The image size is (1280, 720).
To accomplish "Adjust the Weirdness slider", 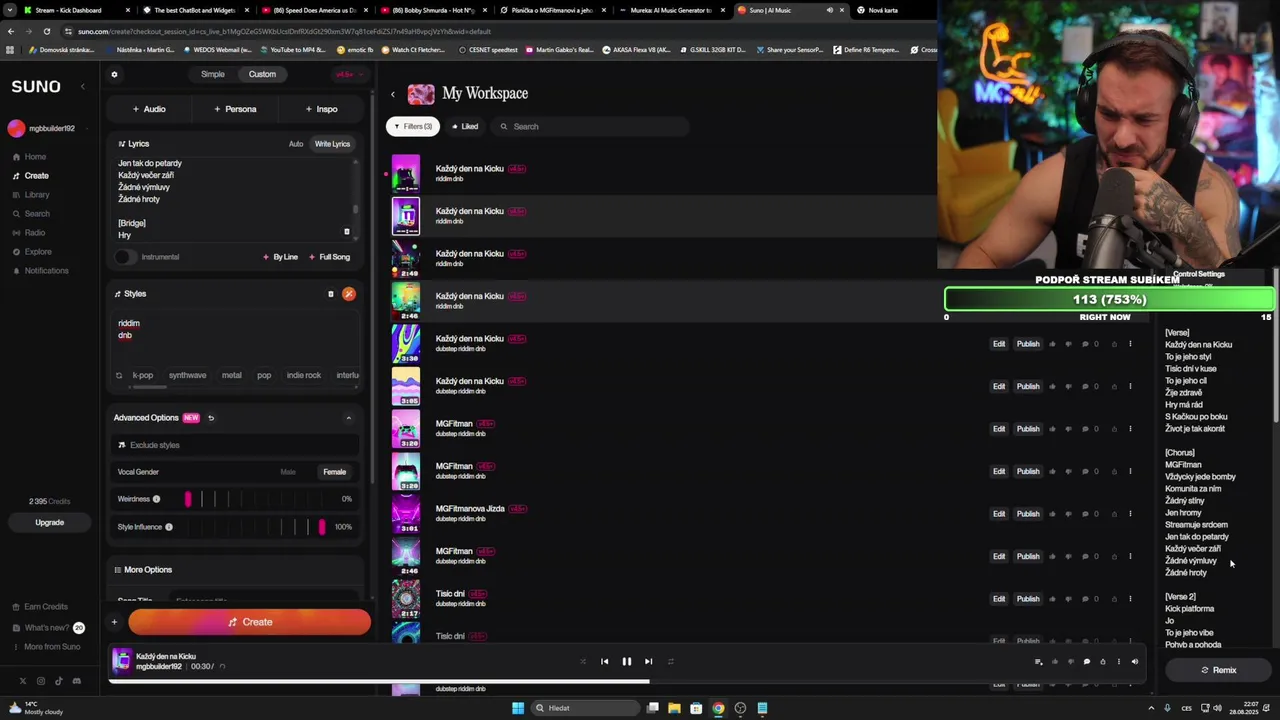I will pos(256,499).
